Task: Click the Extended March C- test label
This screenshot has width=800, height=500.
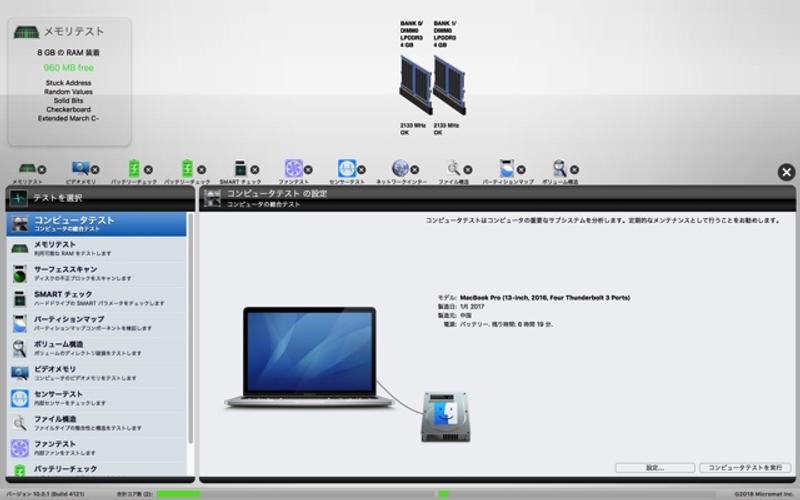Action: click(68, 118)
